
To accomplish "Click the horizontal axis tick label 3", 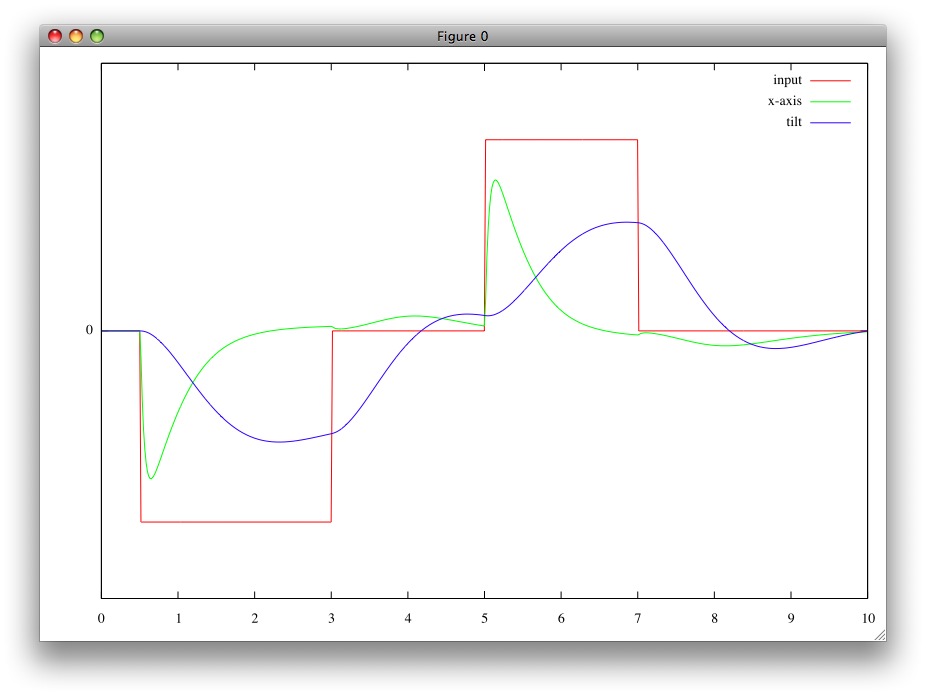I will (x=331, y=617).
